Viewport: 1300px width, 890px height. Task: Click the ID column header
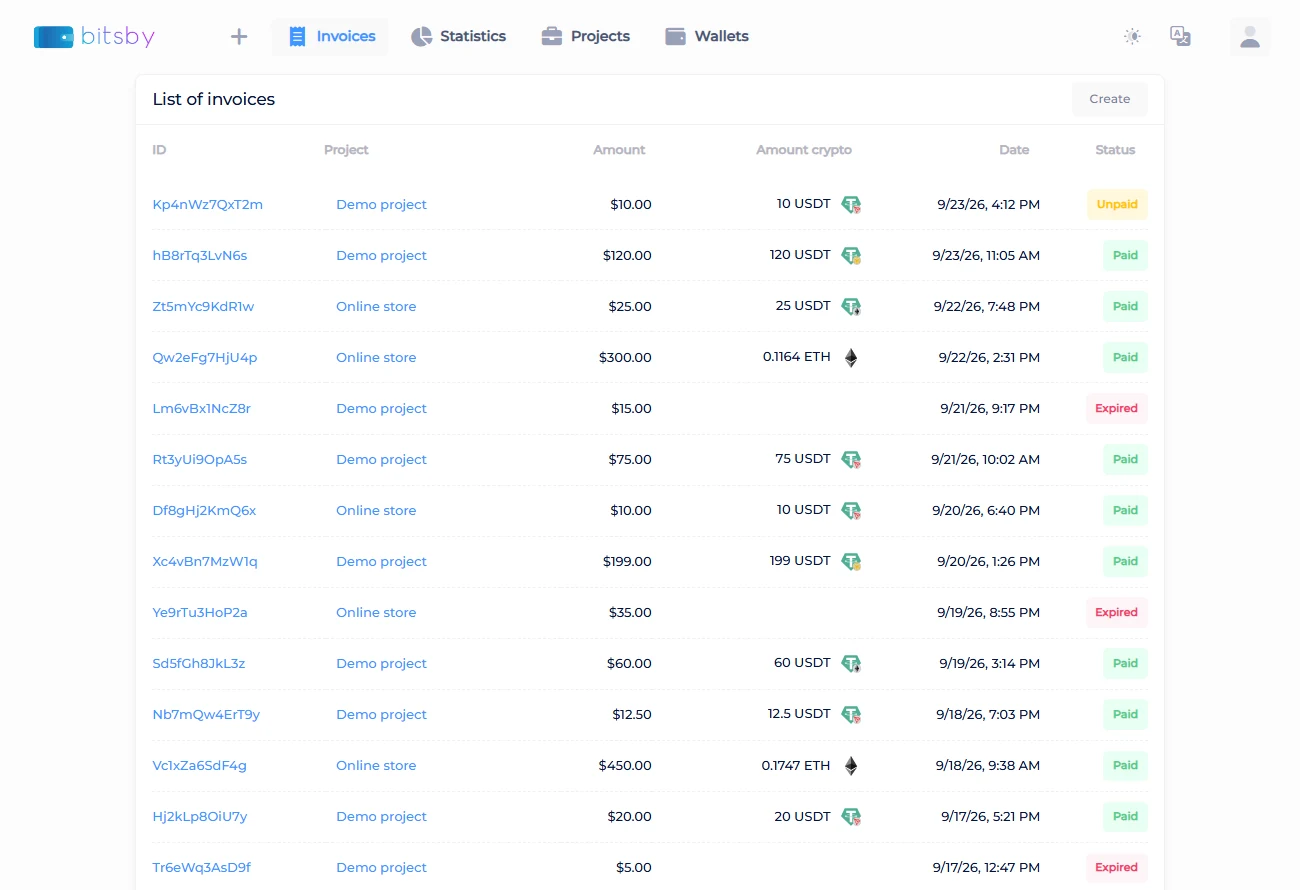(159, 150)
